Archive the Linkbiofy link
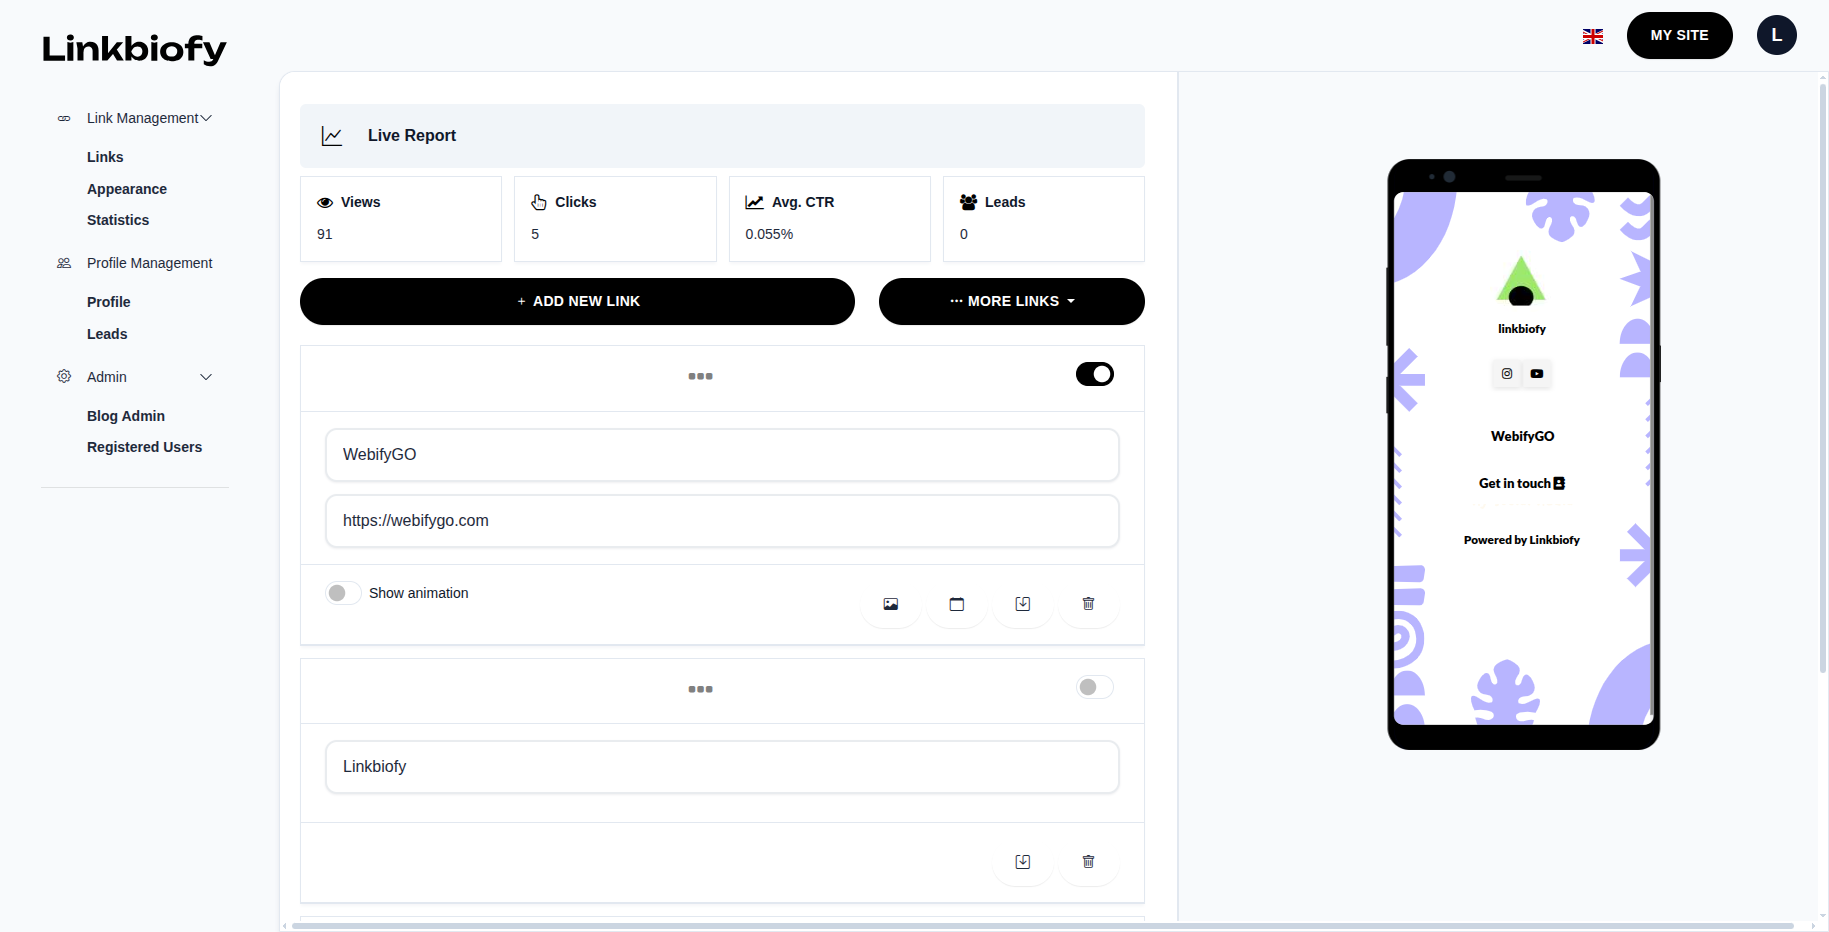The width and height of the screenshot is (1829, 932). pyautogui.click(x=1023, y=862)
